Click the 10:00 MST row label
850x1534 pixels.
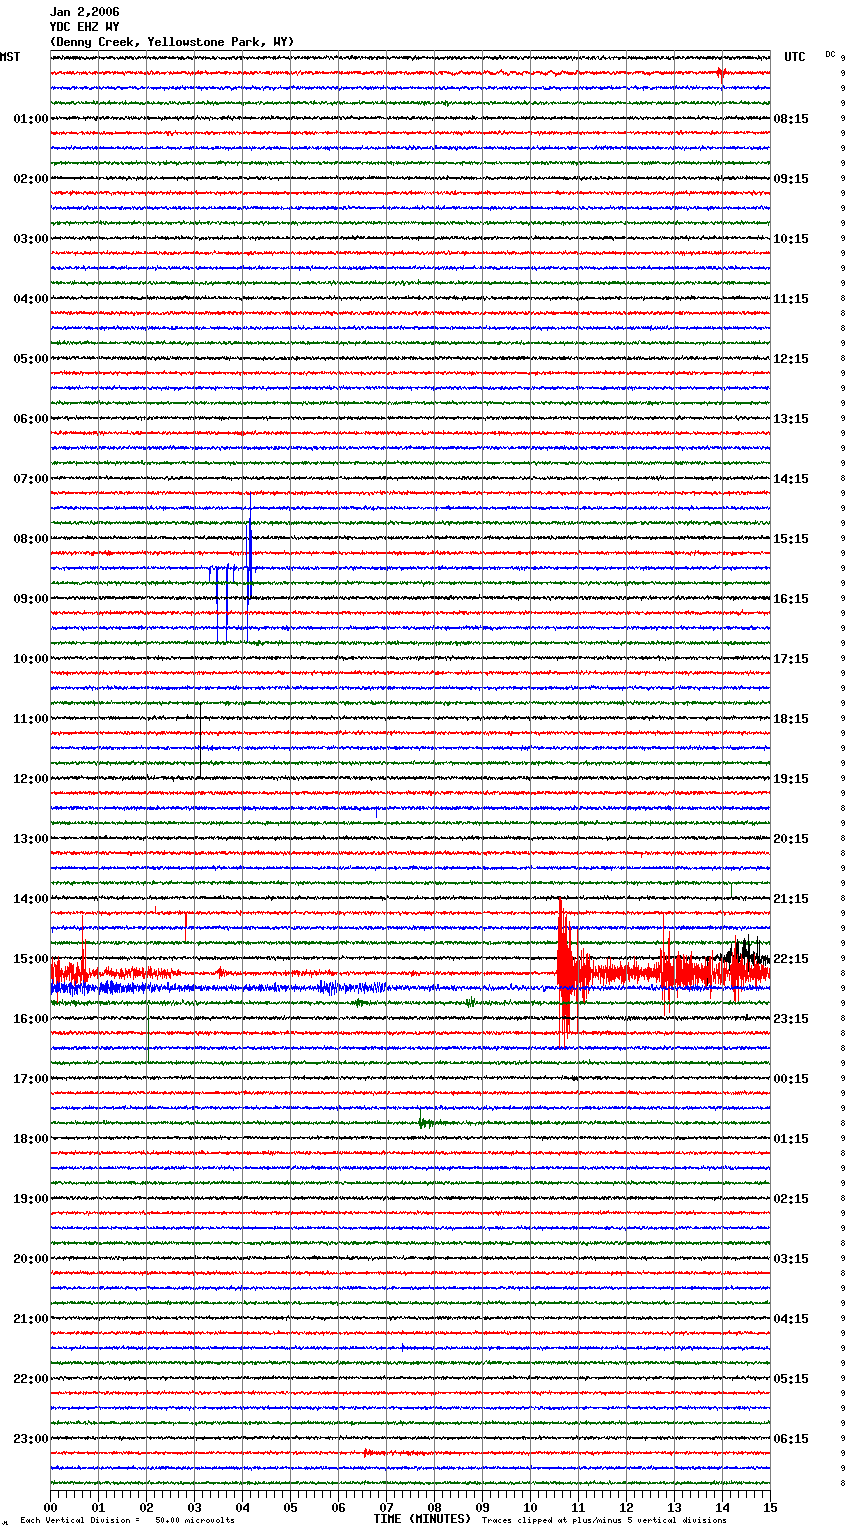[30, 659]
